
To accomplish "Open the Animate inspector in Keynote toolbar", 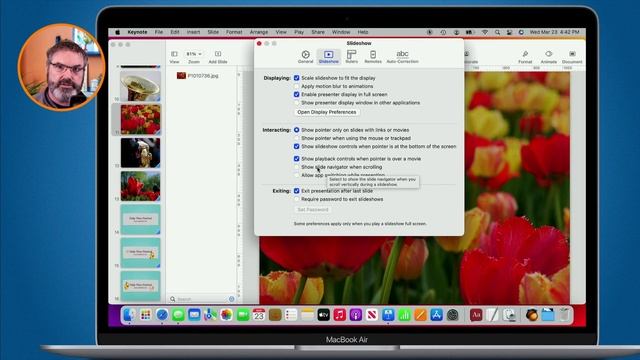I will pos(549,56).
